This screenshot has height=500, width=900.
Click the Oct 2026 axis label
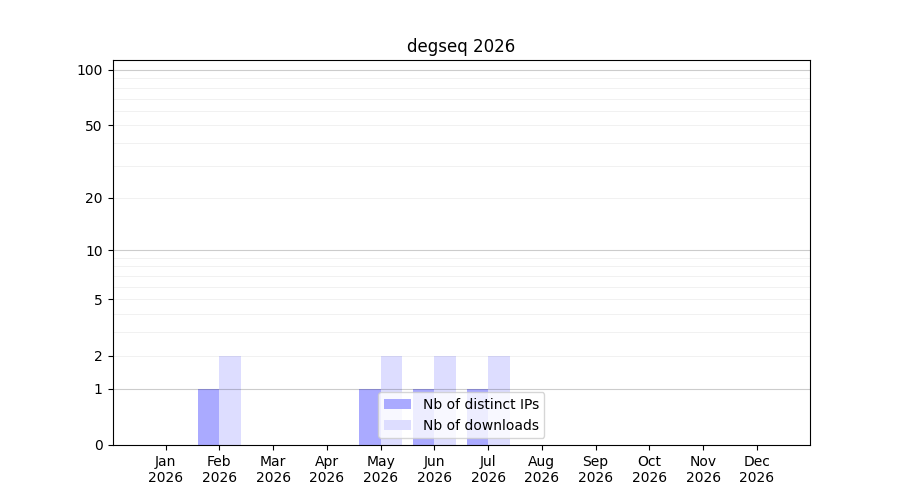[x=650, y=469]
